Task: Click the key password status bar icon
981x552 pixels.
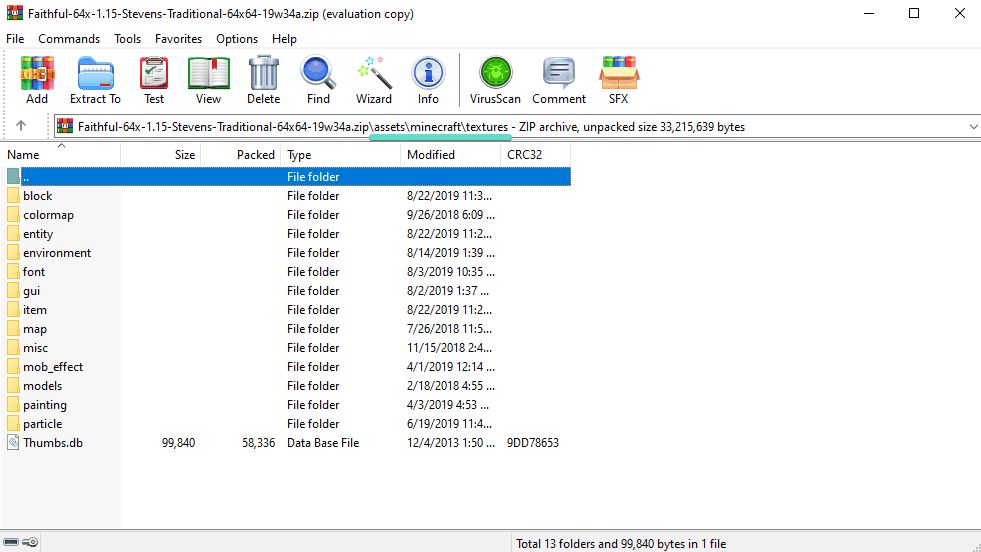Action: (30, 542)
